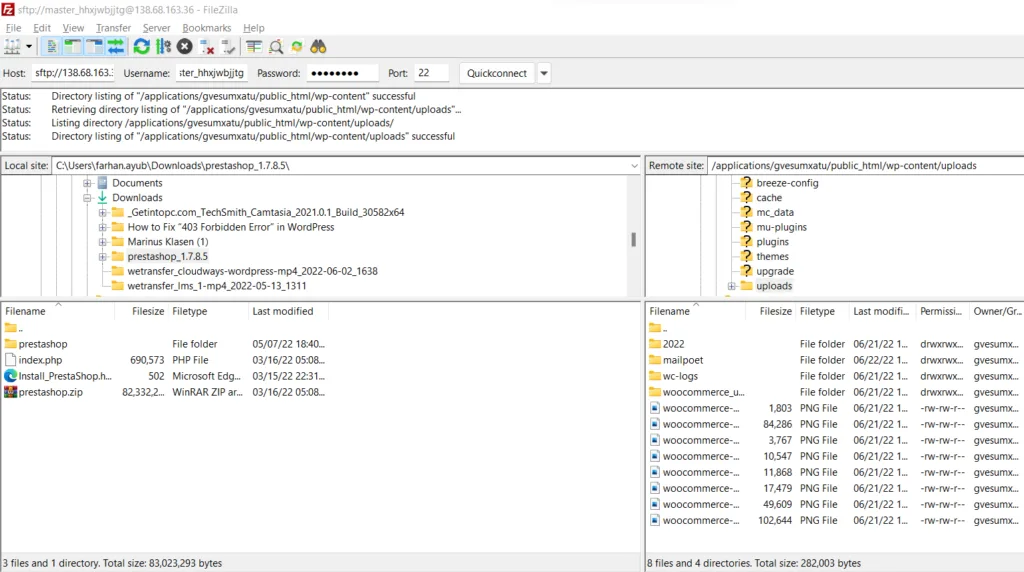
Task: Disconnect from the current server
Action: click(x=207, y=46)
